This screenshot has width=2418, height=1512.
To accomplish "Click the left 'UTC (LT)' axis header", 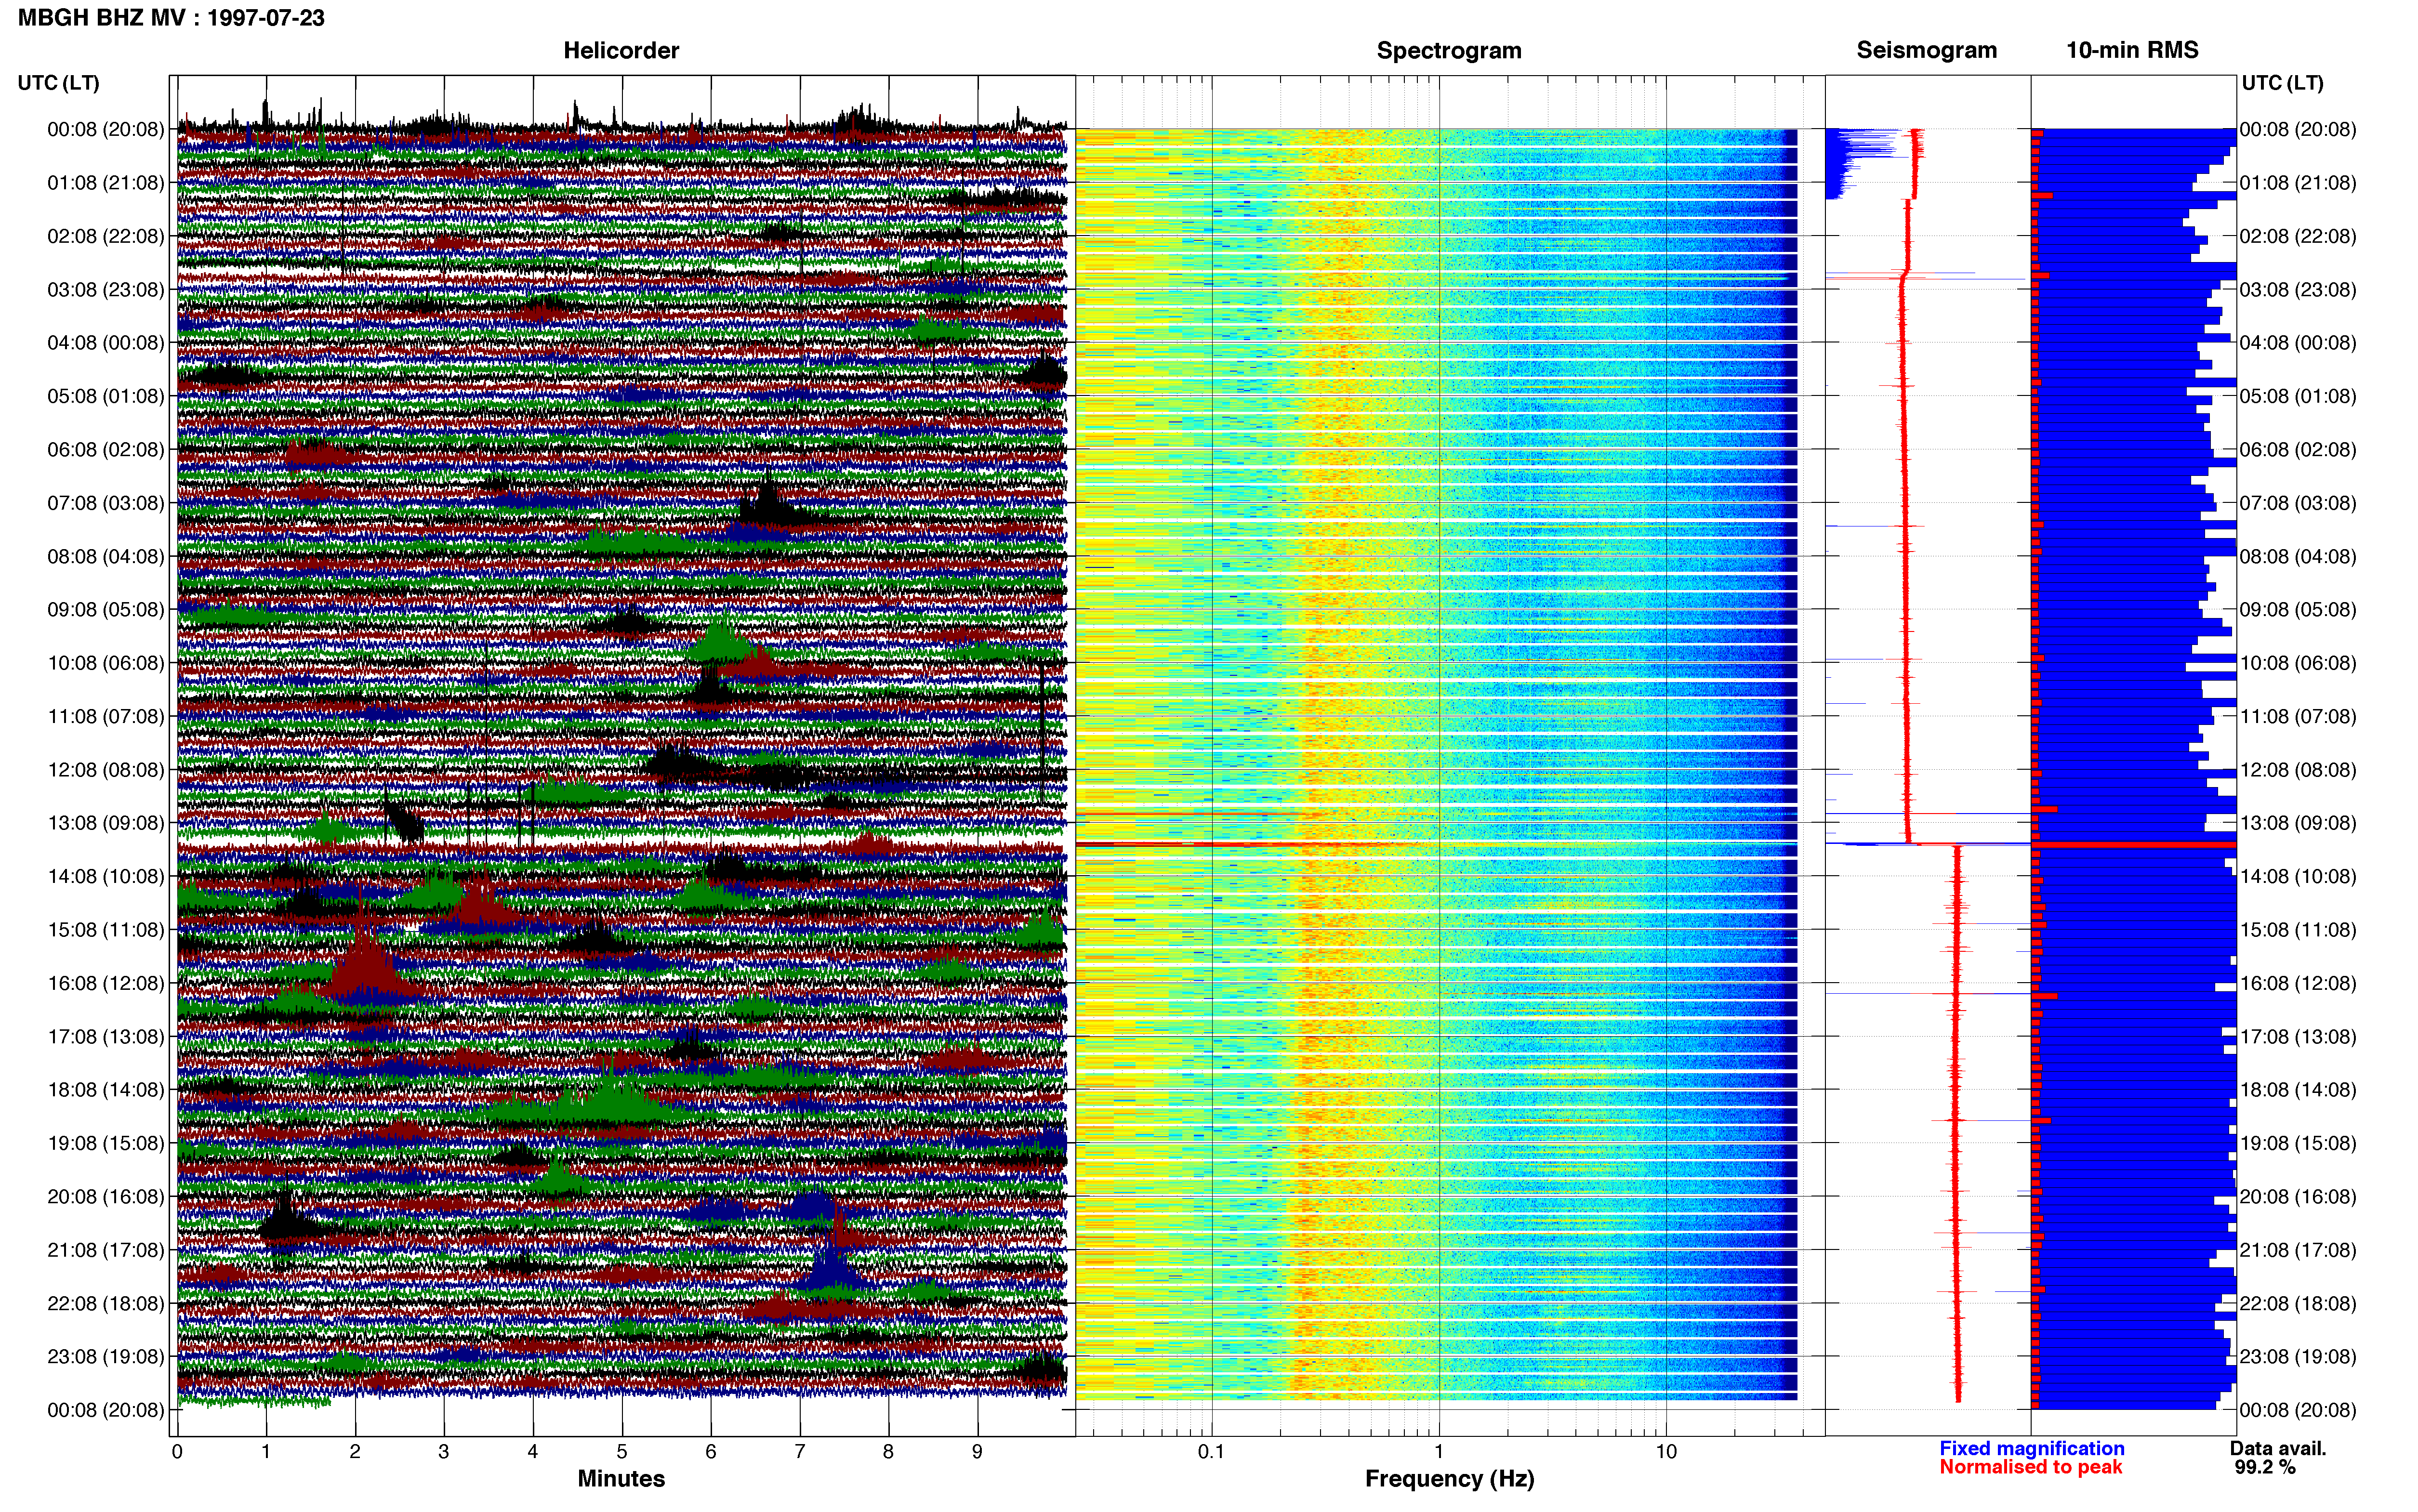I will point(58,83).
